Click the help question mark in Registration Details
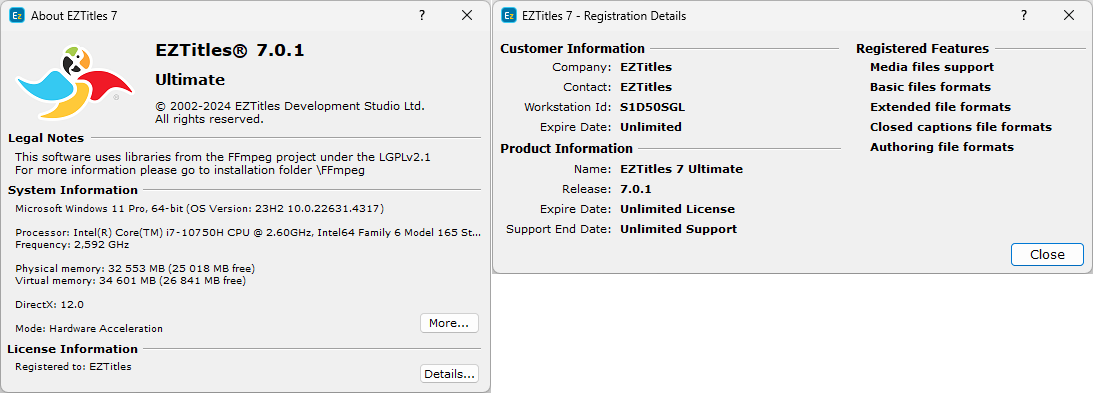 pos(1024,15)
